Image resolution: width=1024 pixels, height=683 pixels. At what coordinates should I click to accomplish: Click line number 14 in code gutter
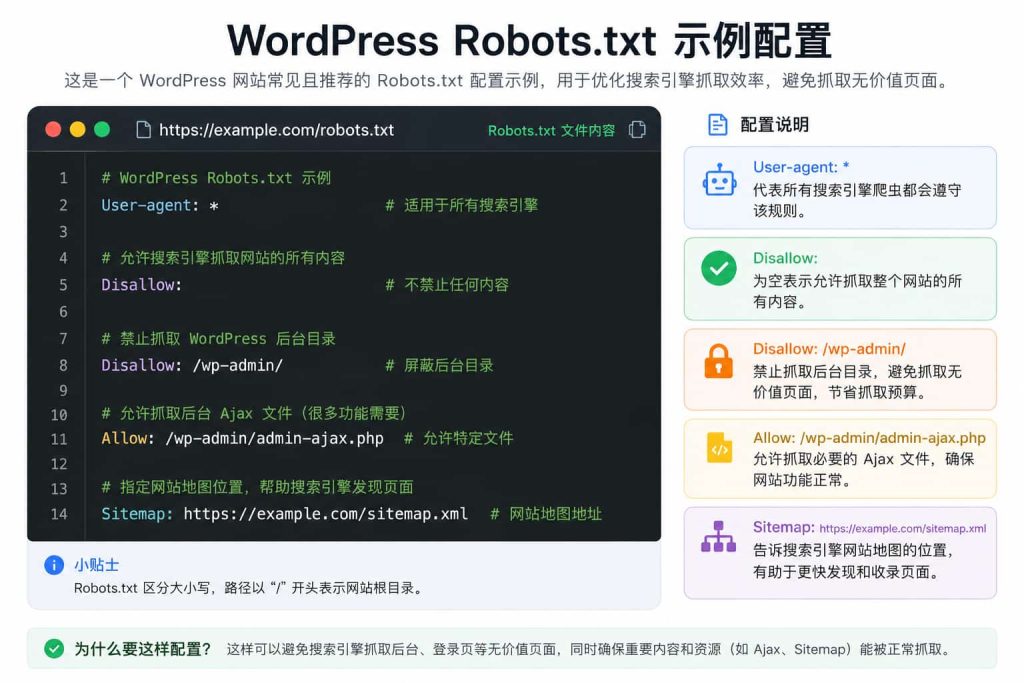pos(59,514)
